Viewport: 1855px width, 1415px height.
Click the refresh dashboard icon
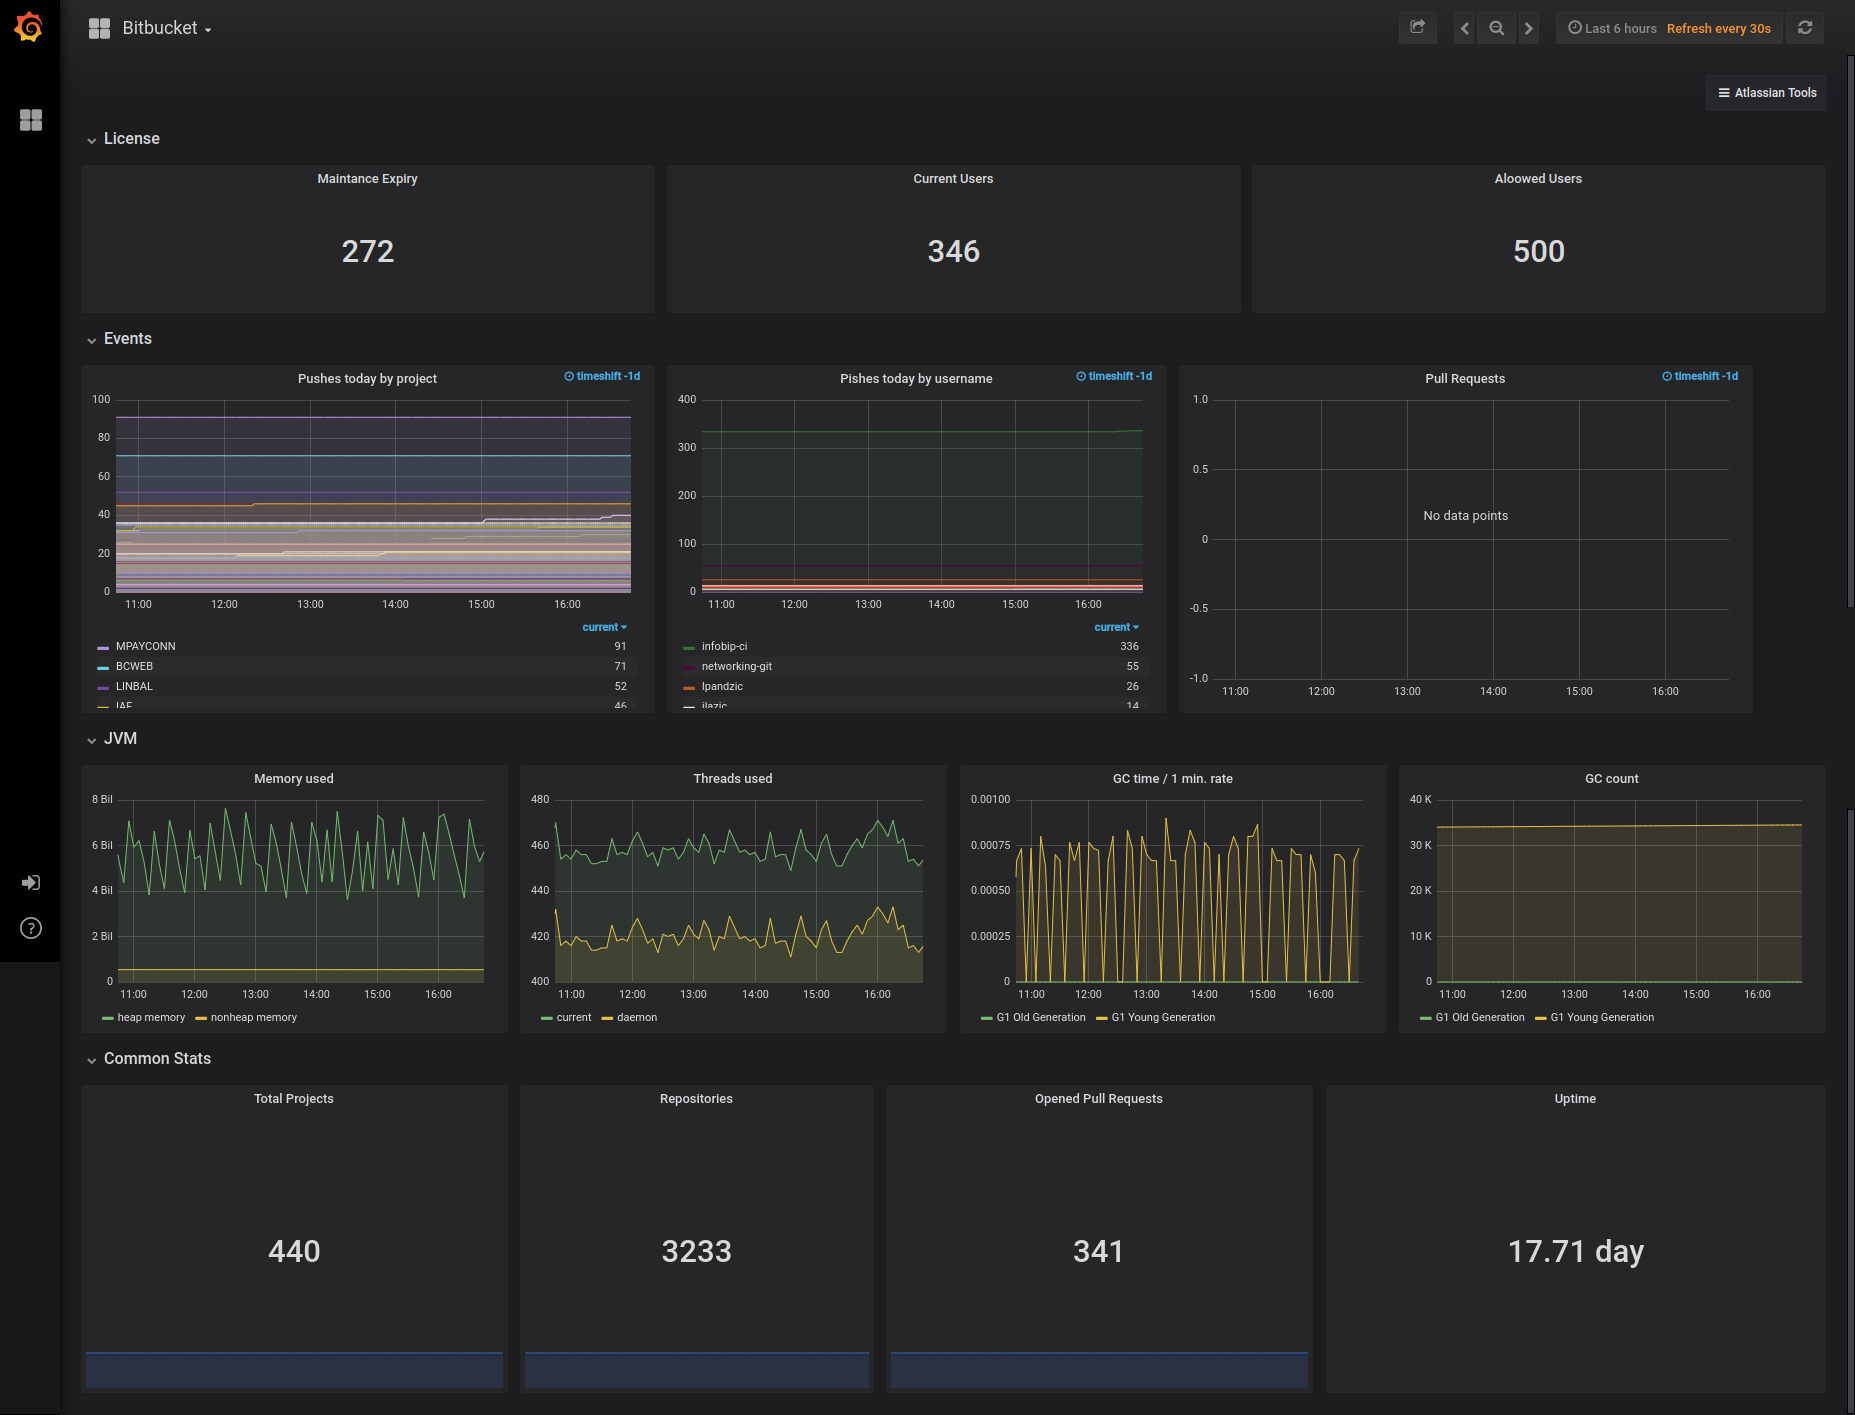(1805, 28)
